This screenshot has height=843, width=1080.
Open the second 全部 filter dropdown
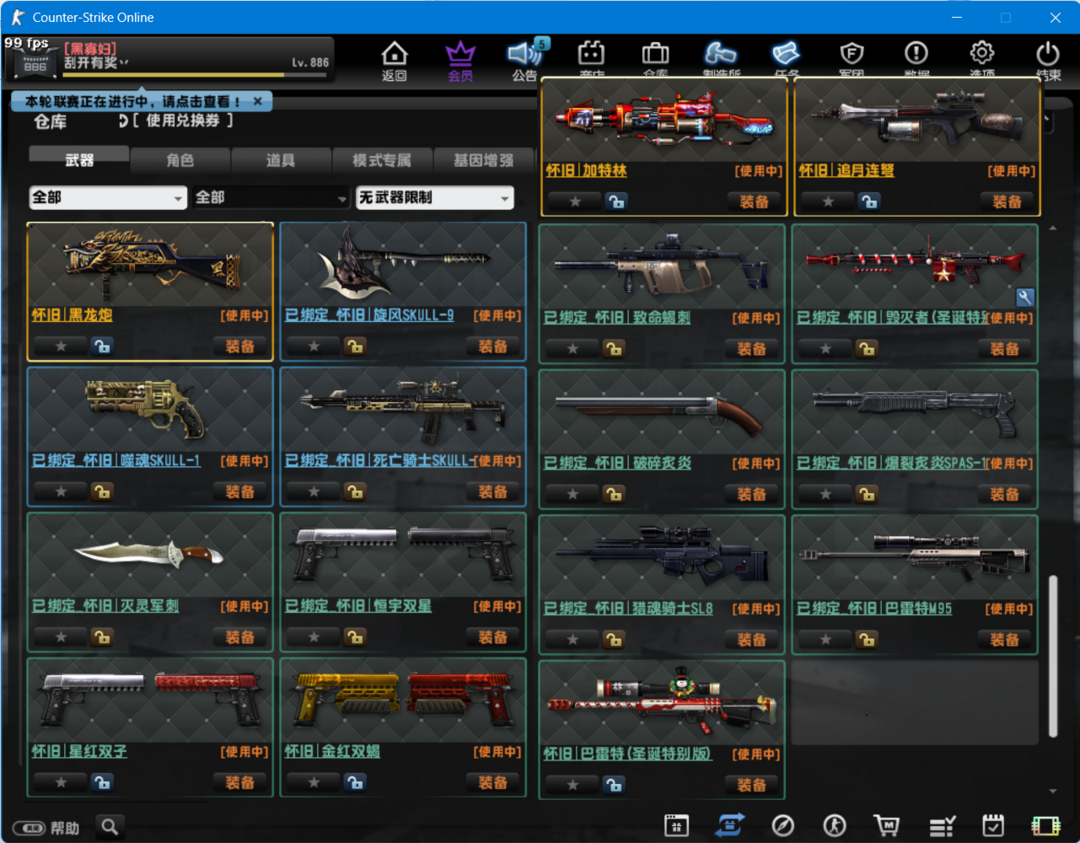click(271, 198)
